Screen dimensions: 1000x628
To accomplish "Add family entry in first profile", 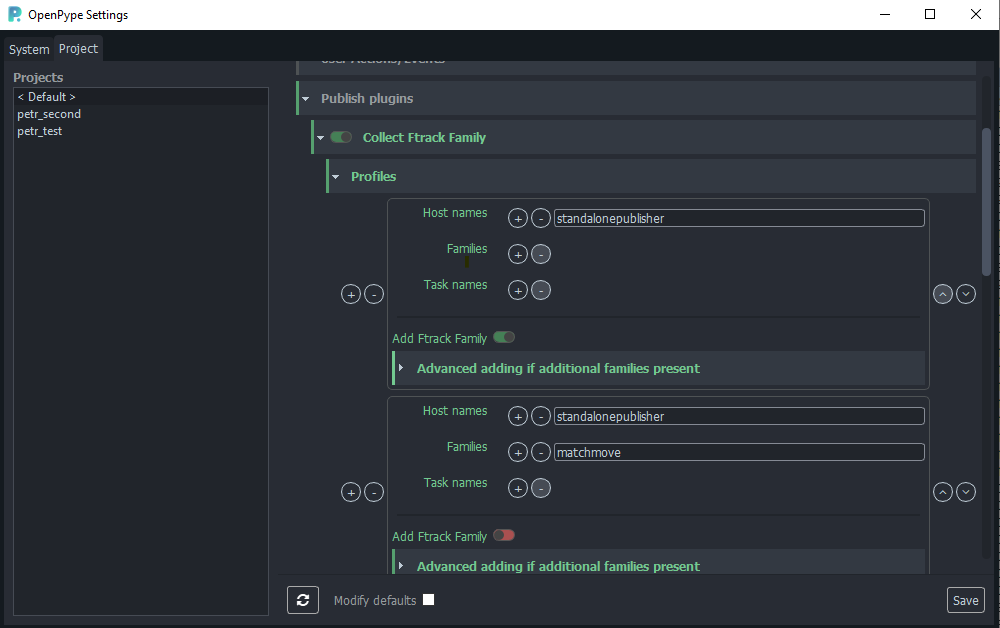I will click(518, 254).
